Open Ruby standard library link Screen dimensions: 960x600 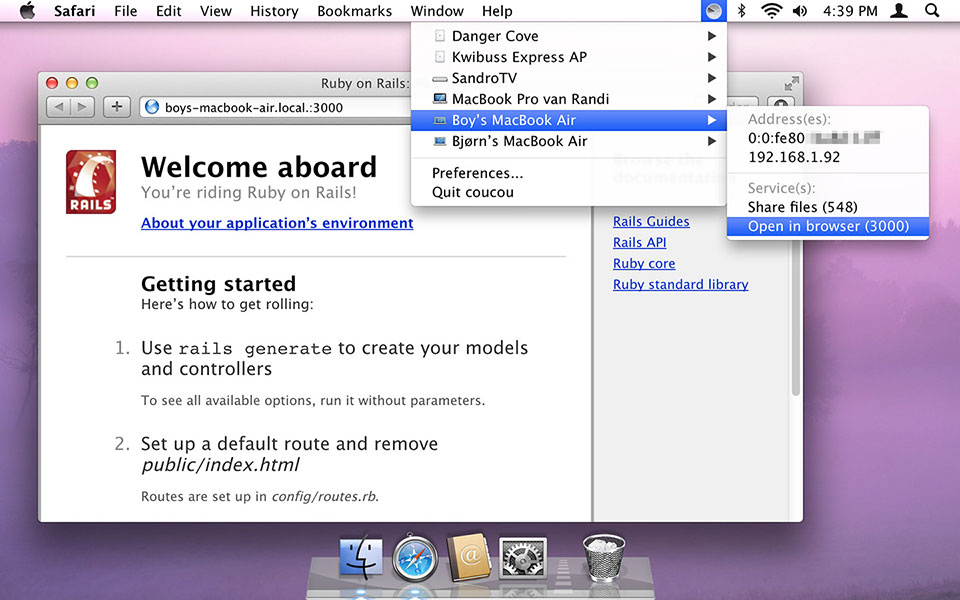click(680, 284)
